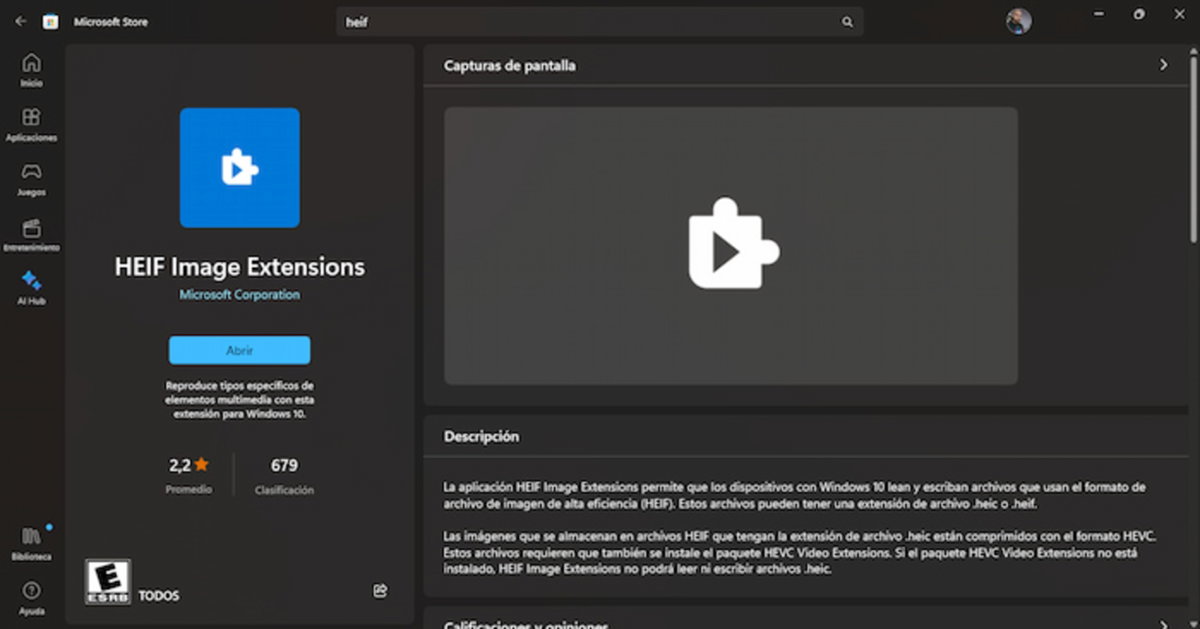This screenshot has height=629, width=1200.
Task: Select the 679 Clasificación rating count
Action: (283, 475)
